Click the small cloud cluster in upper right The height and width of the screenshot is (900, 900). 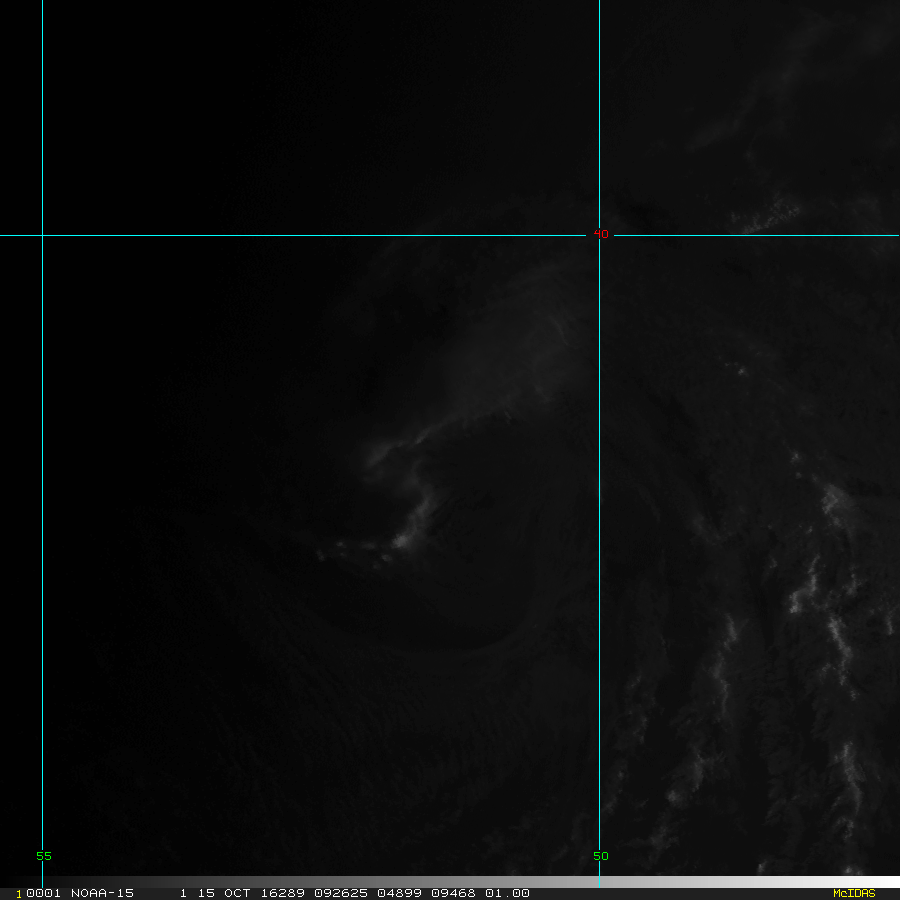point(770,217)
